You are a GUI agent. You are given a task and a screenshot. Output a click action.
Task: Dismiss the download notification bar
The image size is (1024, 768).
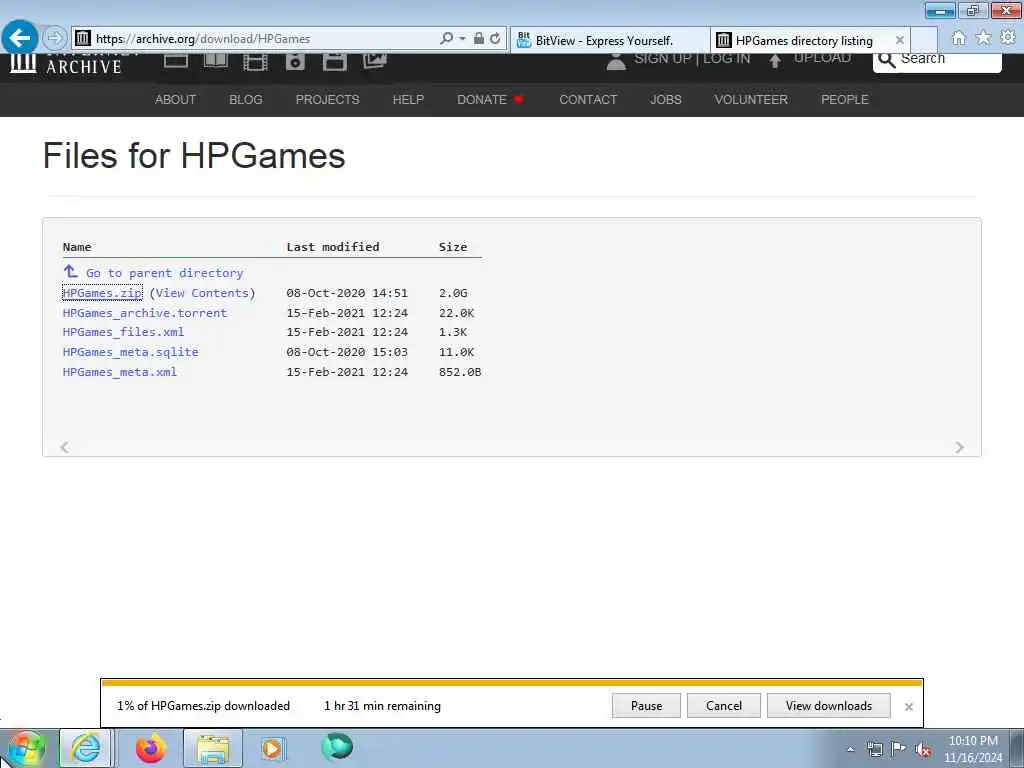pyautogui.click(x=908, y=707)
